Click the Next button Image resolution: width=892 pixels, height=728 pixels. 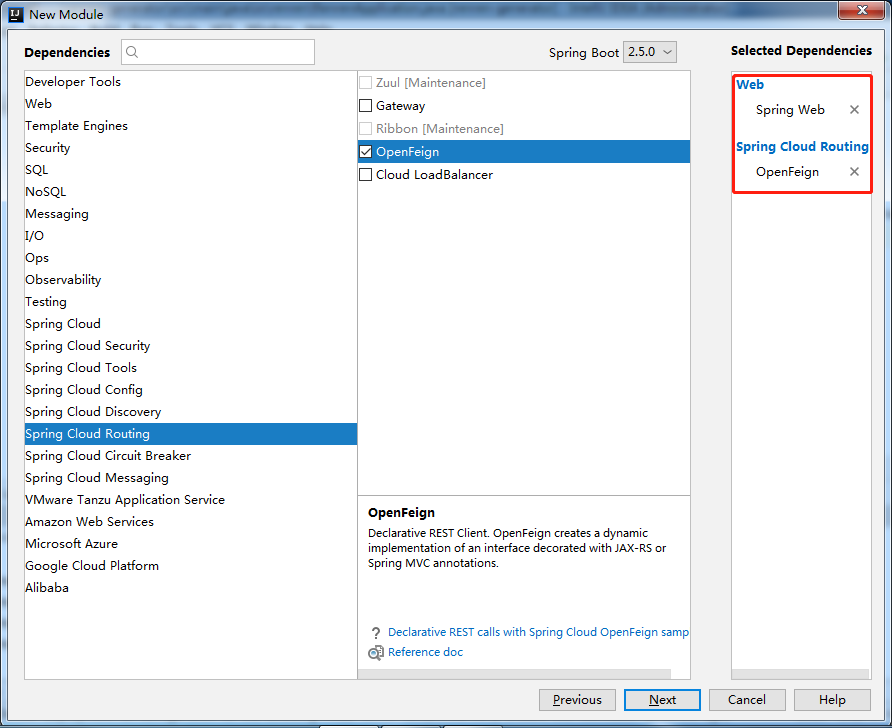662,700
